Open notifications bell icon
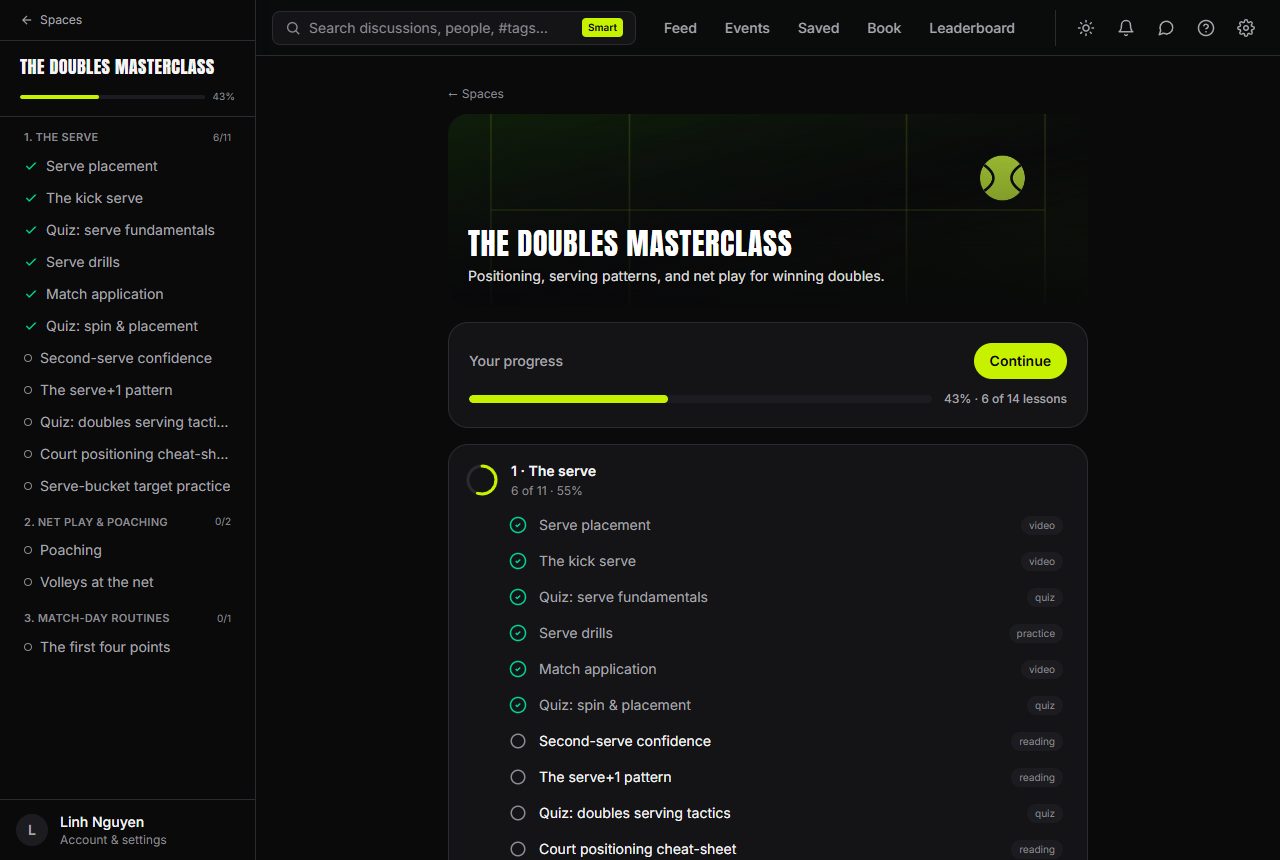1280x860 pixels. 1126,28
